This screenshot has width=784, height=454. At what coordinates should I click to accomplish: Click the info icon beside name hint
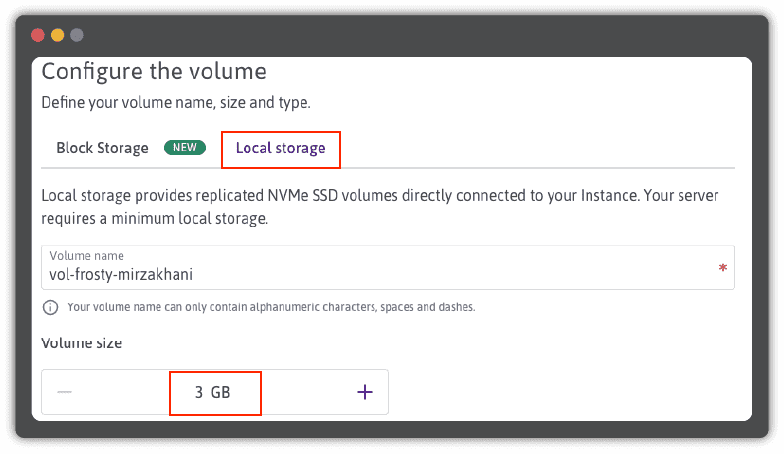(50, 307)
